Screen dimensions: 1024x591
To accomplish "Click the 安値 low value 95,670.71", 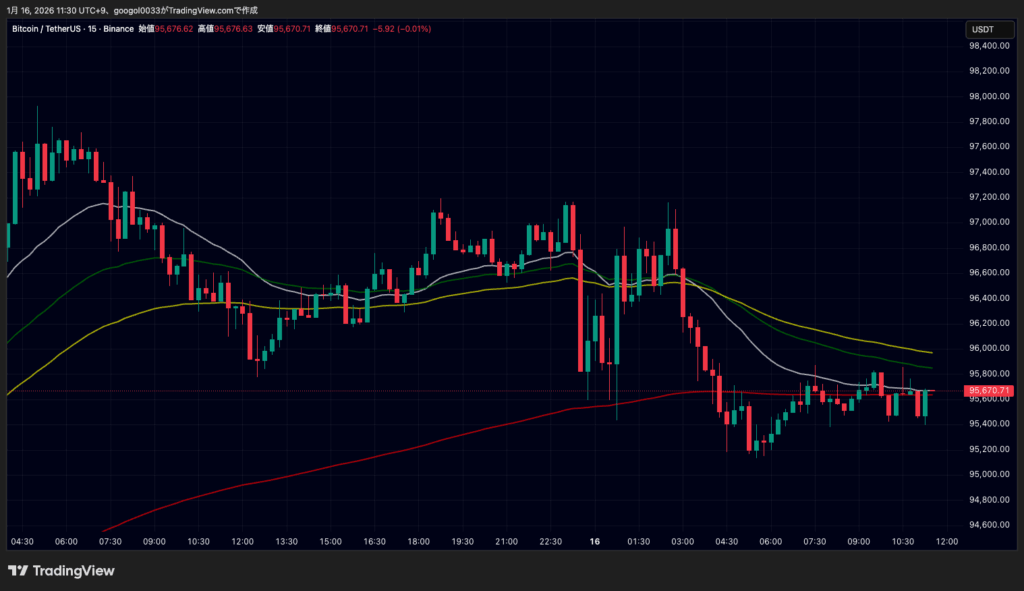I will [x=292, y=29].
